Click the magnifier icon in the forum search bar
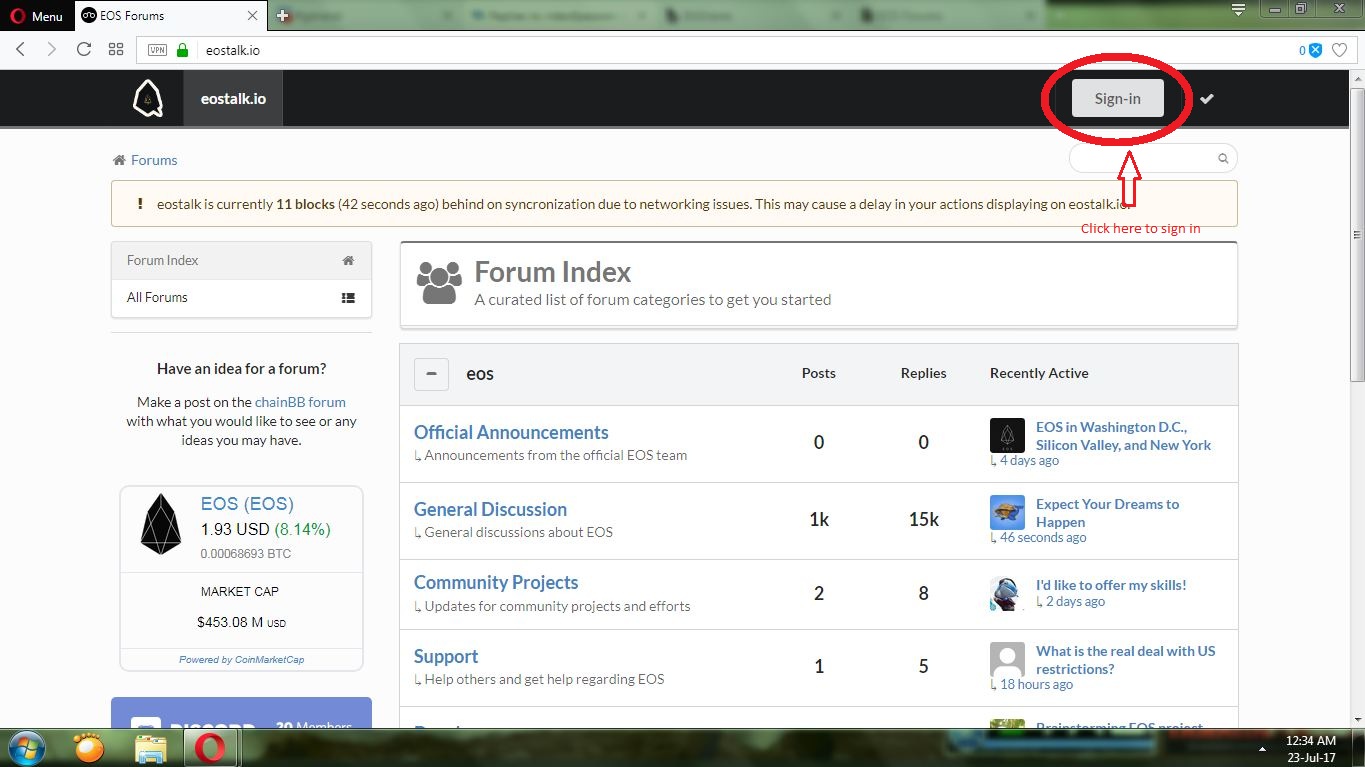 (1222, 158)
